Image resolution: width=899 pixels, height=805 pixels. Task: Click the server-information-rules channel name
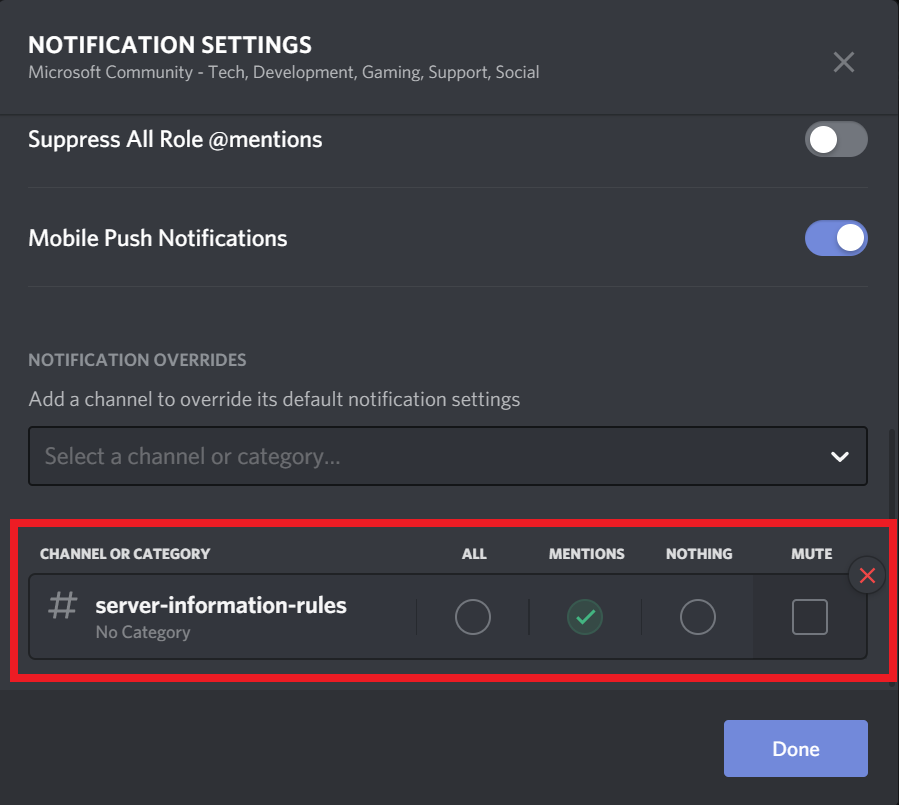tap(221, 605)
